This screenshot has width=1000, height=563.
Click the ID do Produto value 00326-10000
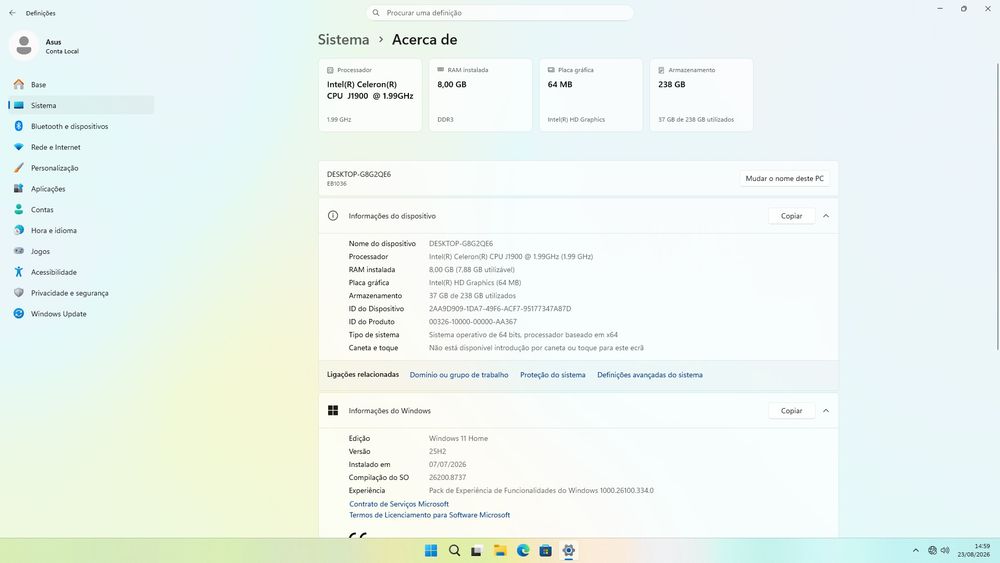click(x=473, y=322)
